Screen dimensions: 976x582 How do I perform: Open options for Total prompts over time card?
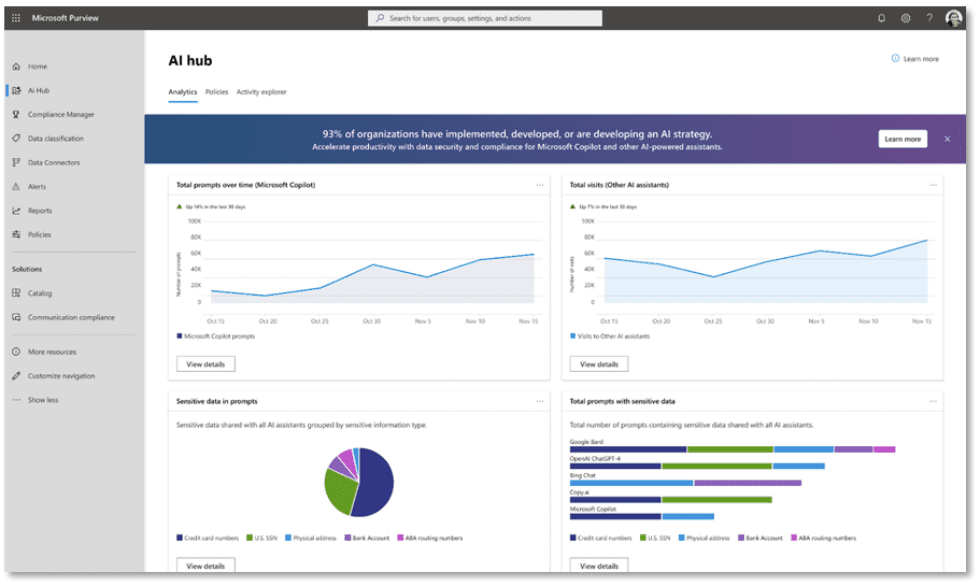[x=540, y=185]
